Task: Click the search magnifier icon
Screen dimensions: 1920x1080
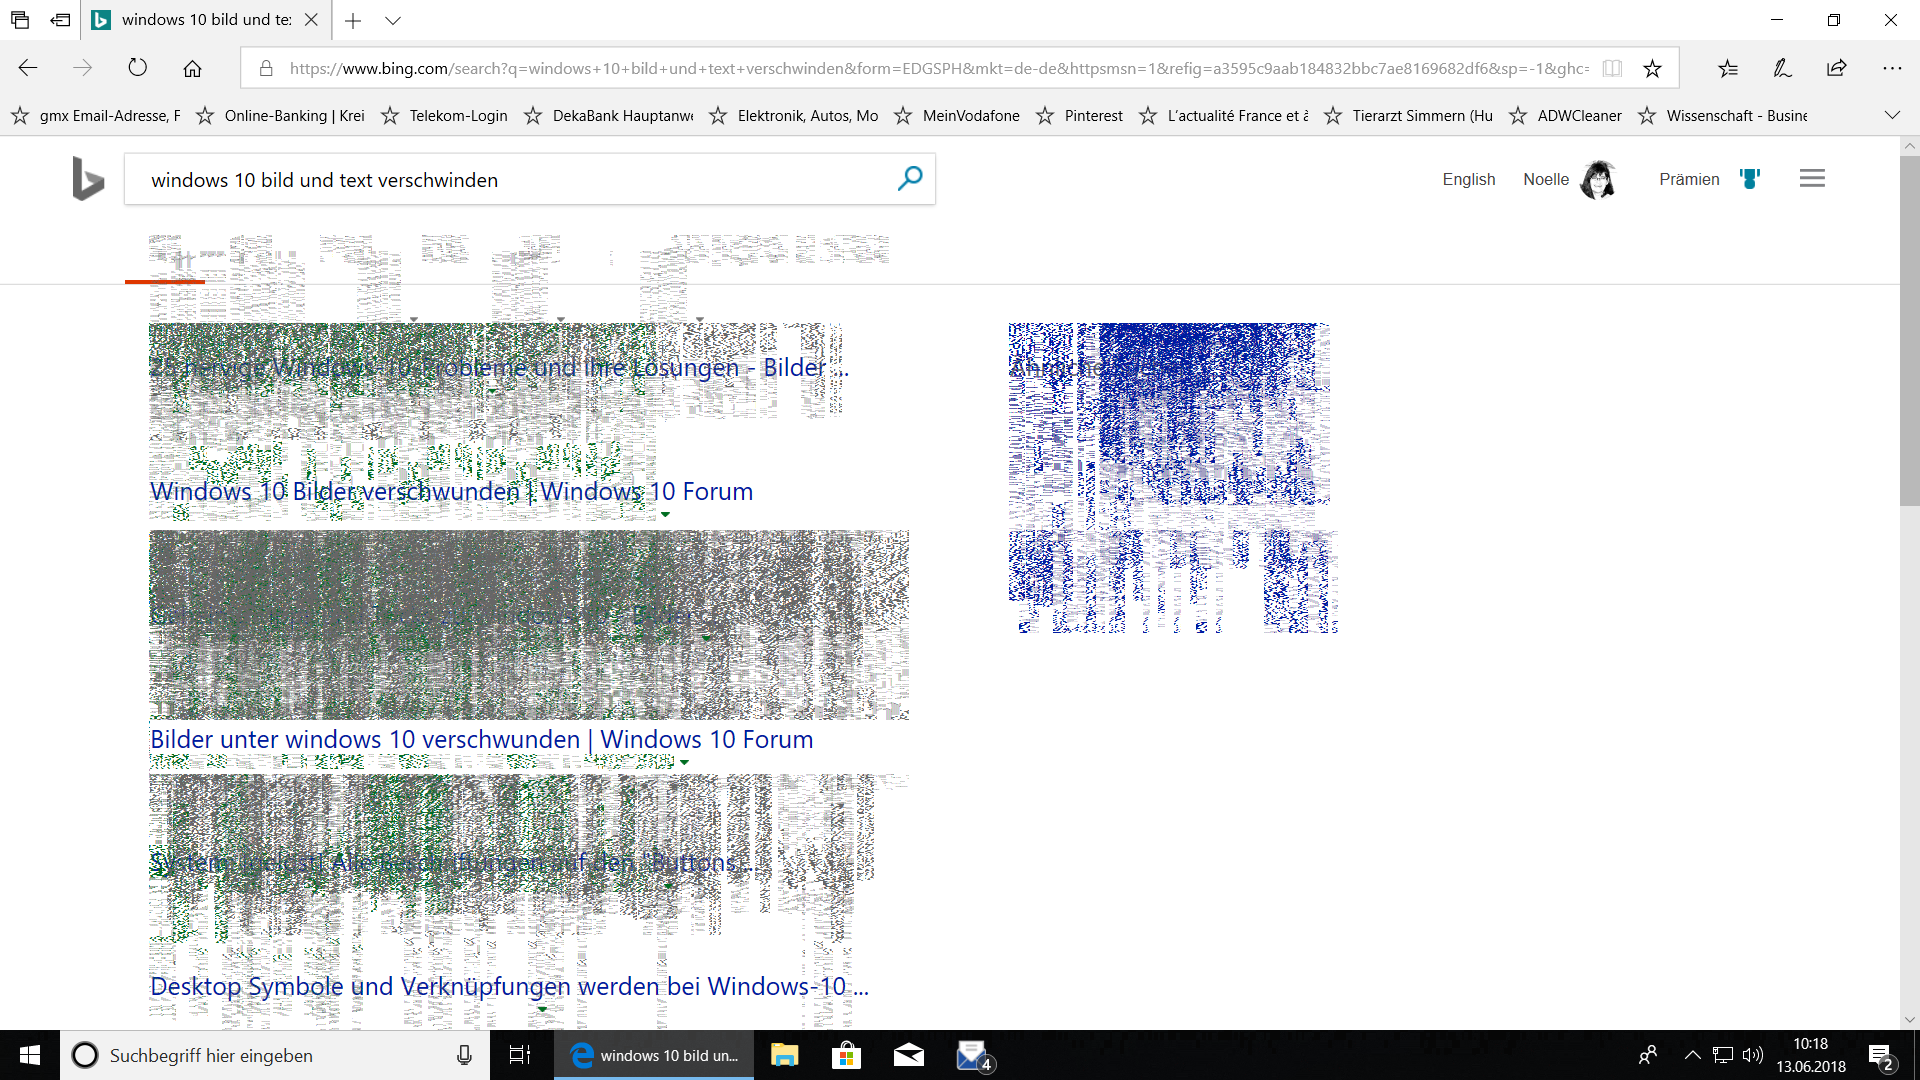Action: point(910,179)
